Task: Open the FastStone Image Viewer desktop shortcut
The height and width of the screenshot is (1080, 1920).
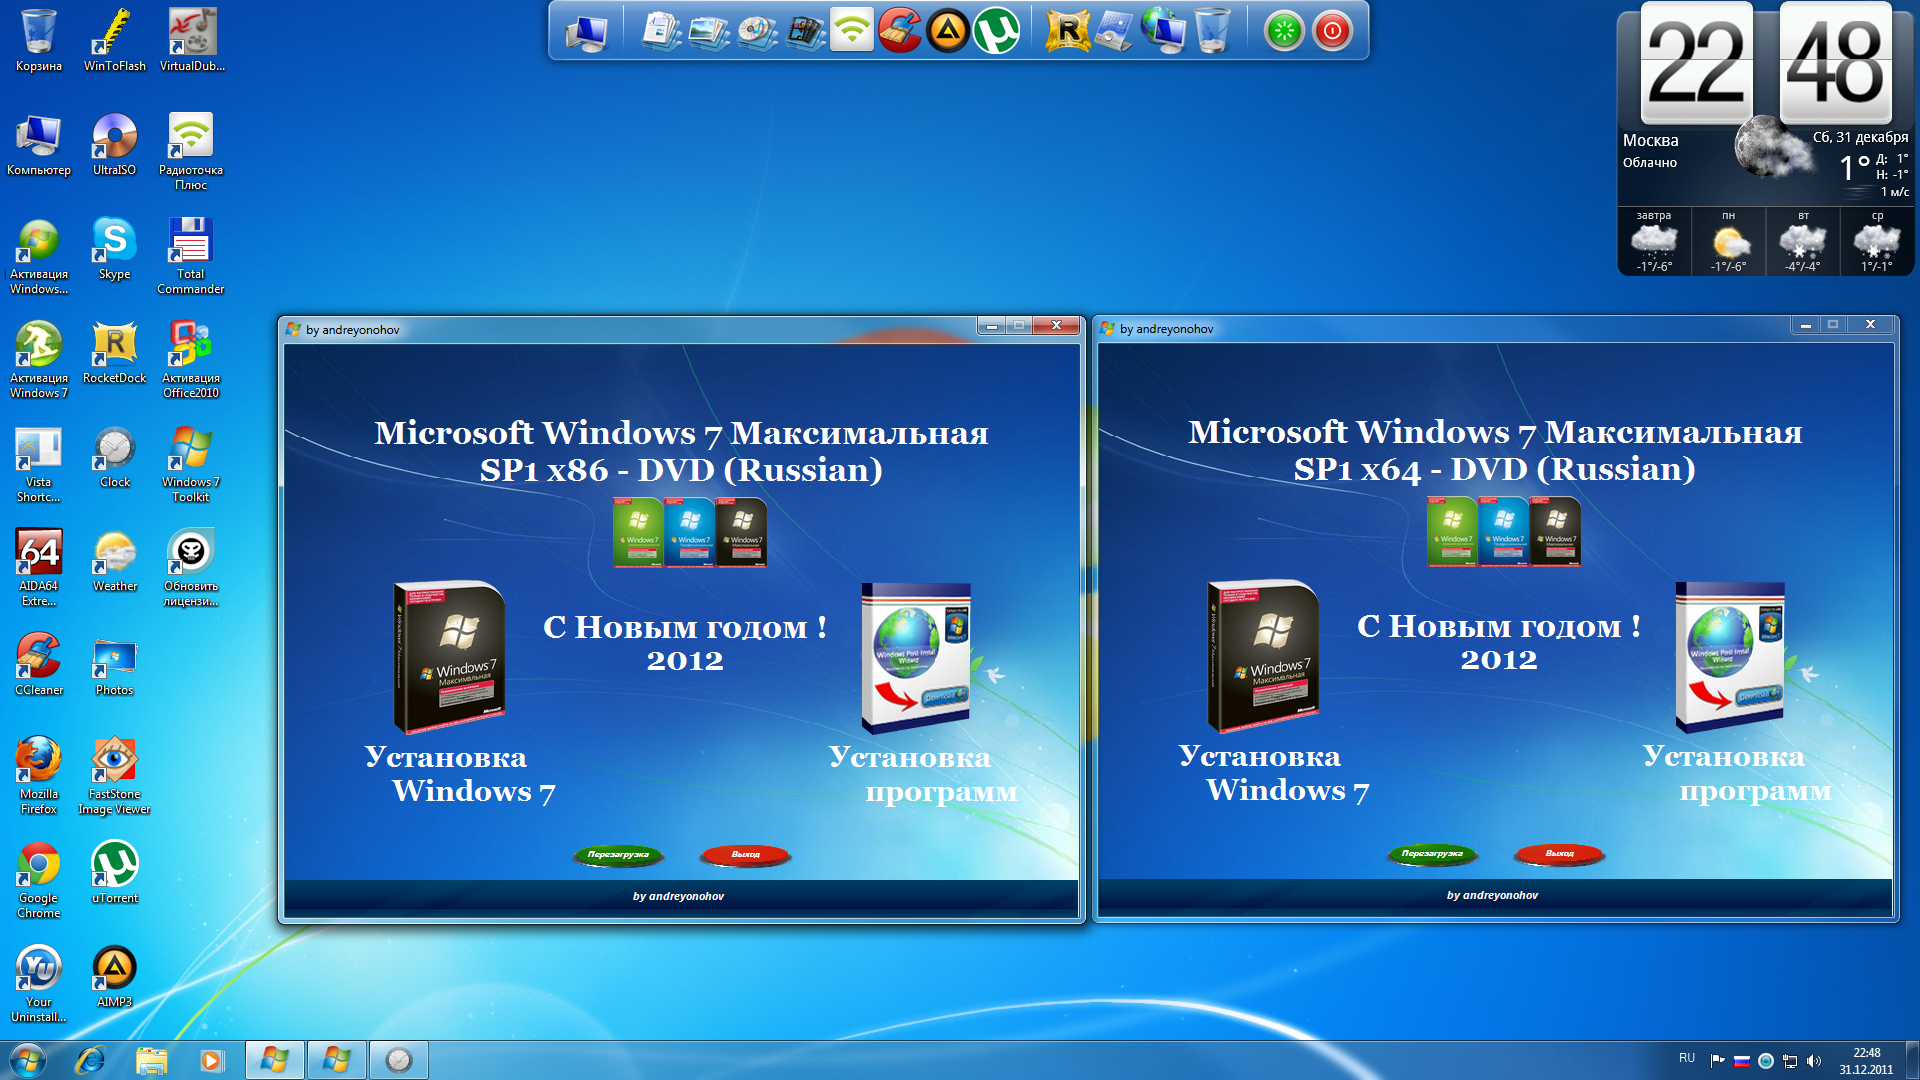Action: (x=114, y=775)
